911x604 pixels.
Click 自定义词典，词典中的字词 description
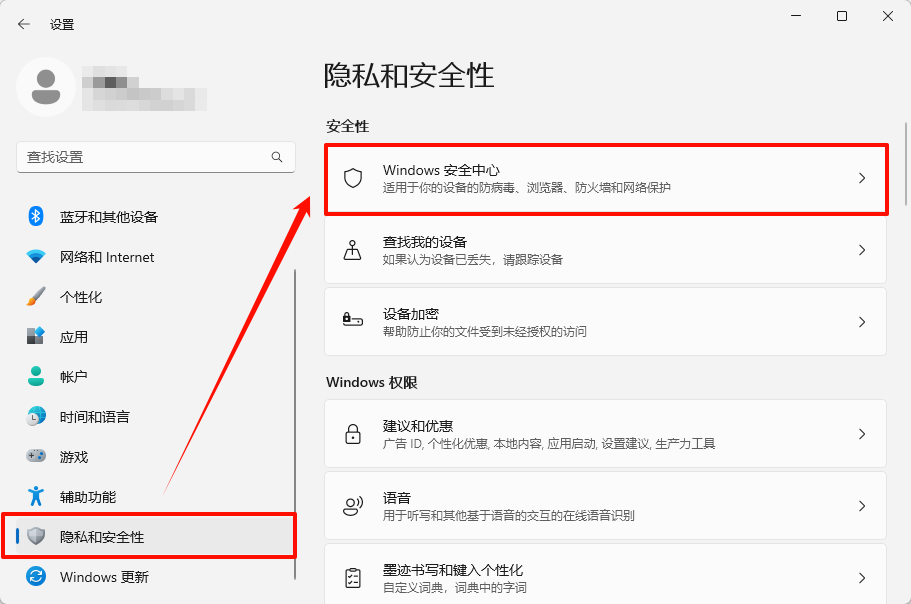point(454,588)
